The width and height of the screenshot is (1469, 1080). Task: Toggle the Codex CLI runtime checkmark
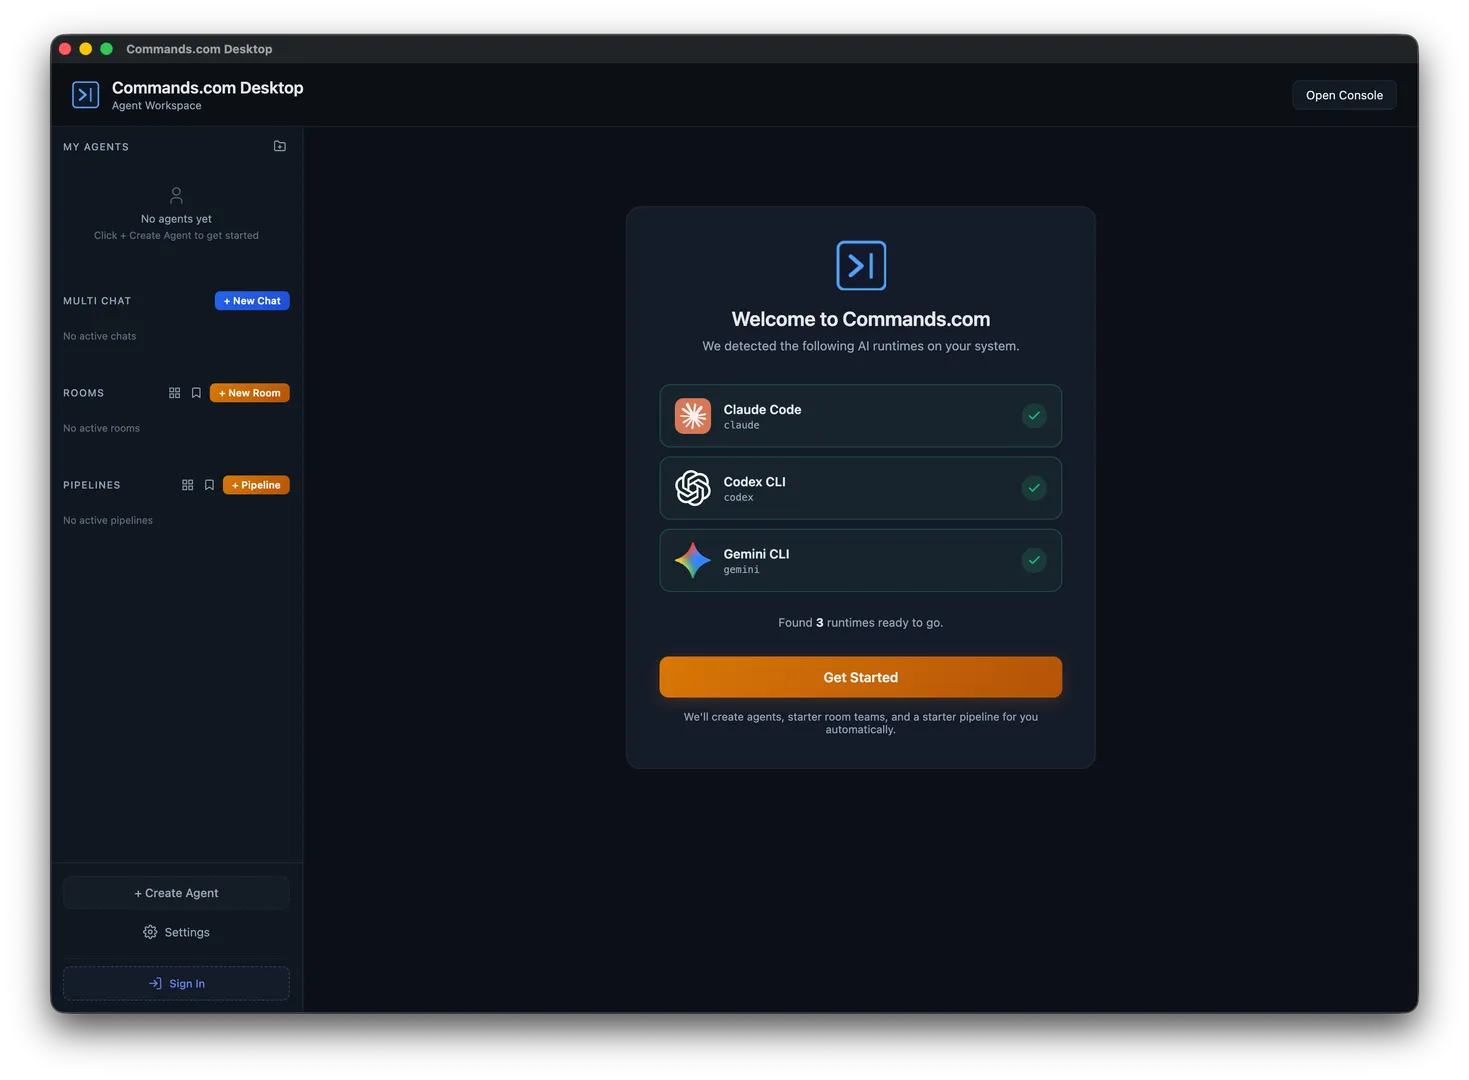(x=1034, y=488)
